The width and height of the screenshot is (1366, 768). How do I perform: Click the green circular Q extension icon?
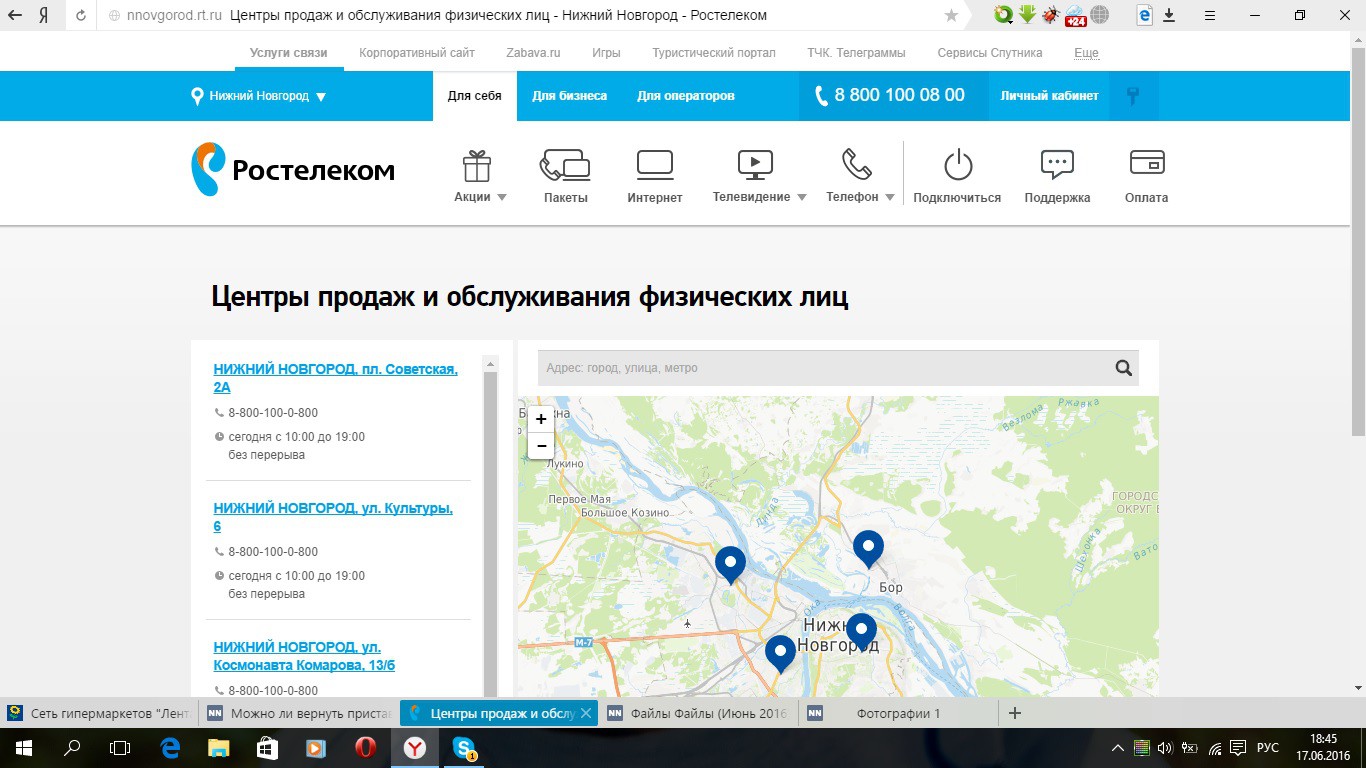[1003, 15]
